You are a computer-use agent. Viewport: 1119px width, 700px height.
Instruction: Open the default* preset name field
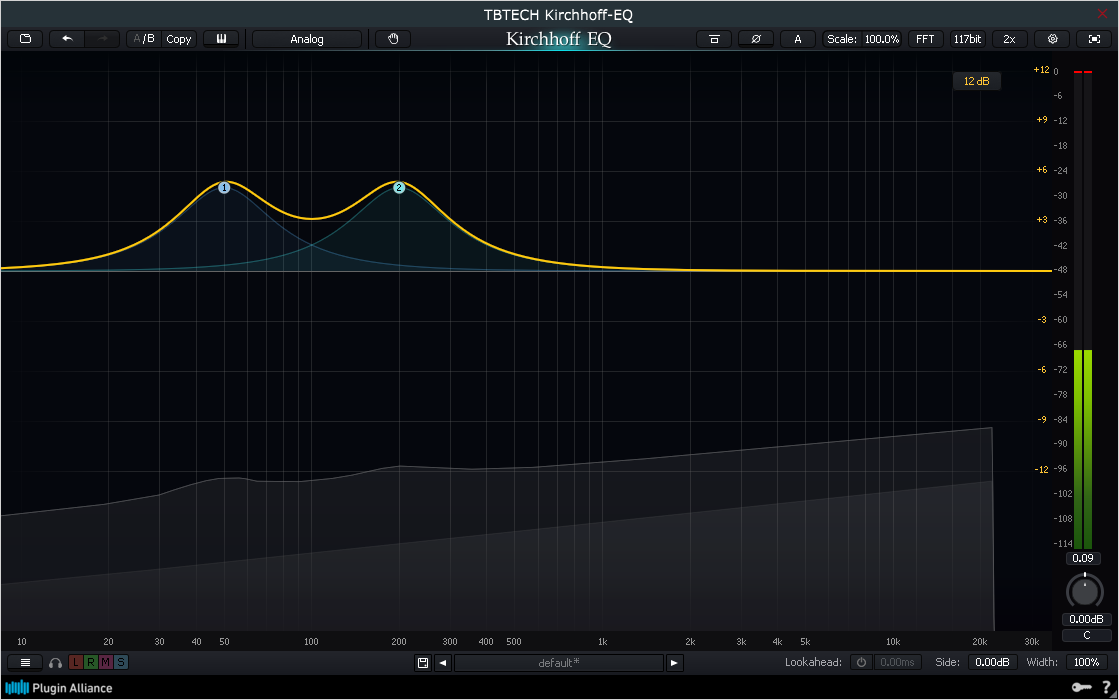(x=559, y=663)
